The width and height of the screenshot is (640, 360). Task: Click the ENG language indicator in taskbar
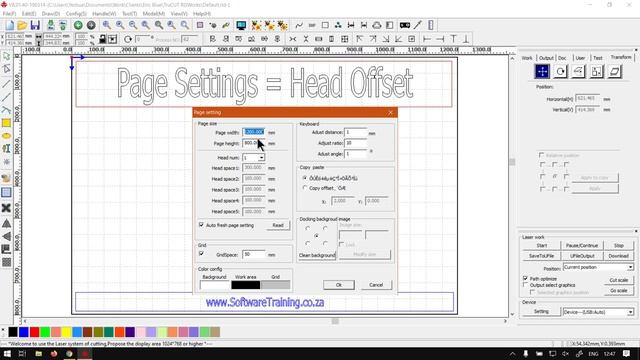tap(593, 353)
